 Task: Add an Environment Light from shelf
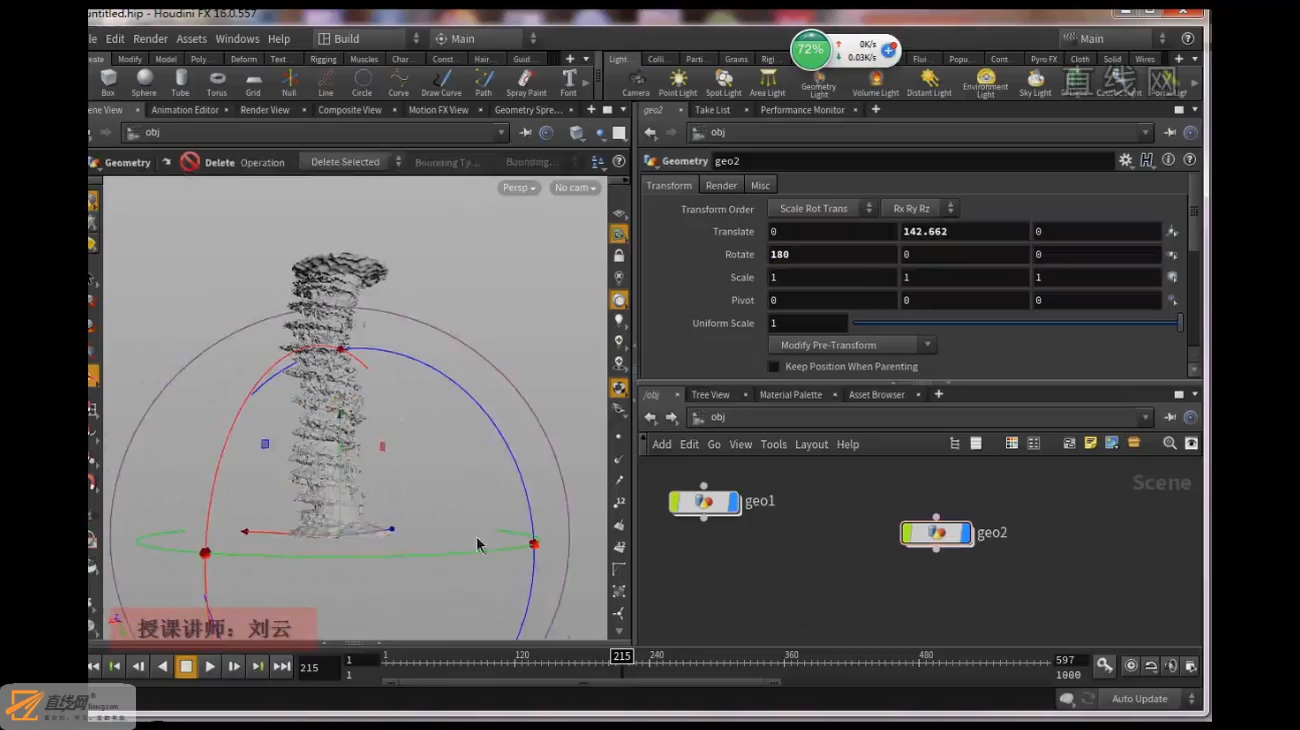tap(985, 84)
